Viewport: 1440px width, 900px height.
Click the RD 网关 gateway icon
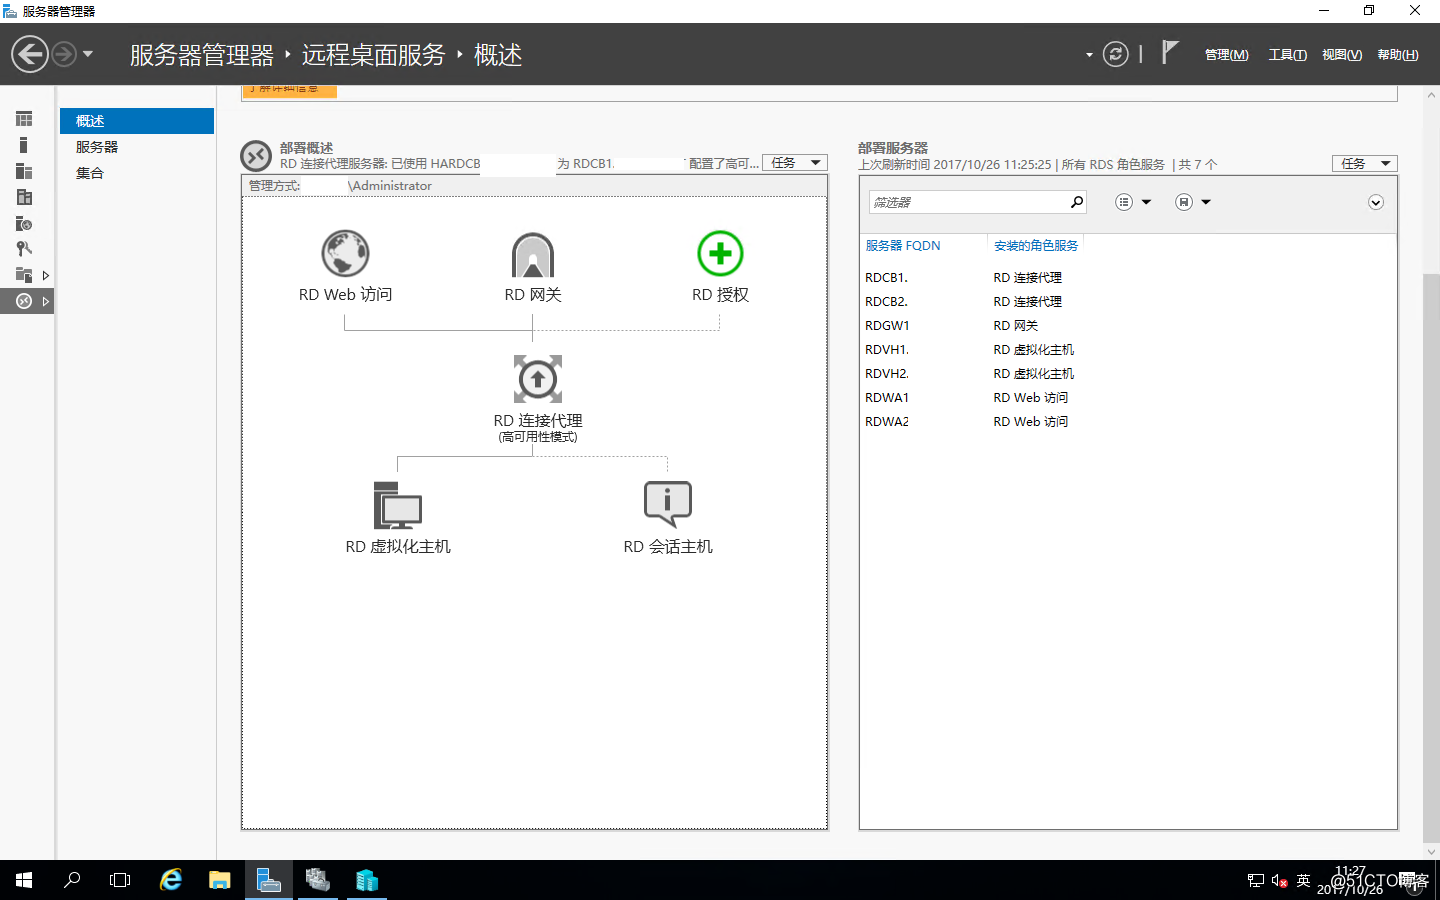click(x=533, y=254)
